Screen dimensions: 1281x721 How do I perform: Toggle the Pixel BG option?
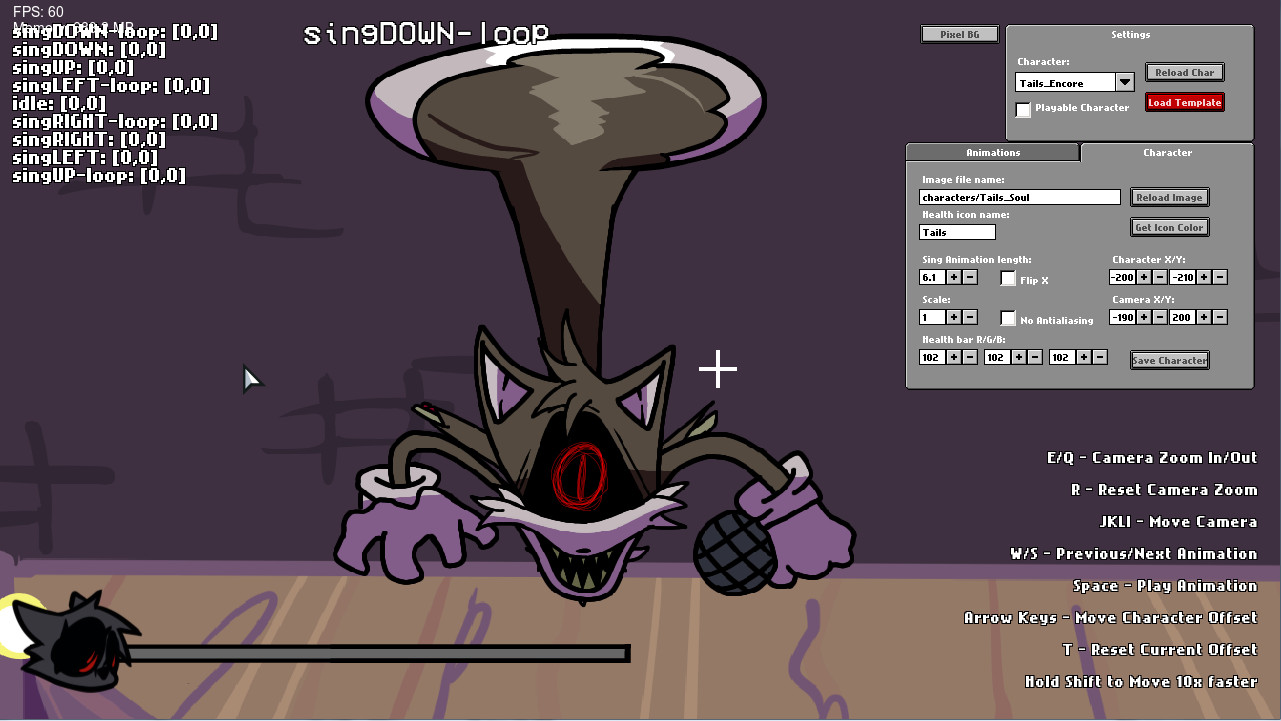[x=959, y=33]
